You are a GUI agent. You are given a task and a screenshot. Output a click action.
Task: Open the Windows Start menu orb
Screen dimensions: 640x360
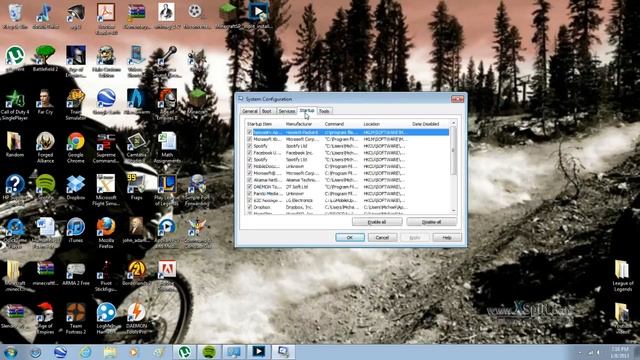click(10, 352)
